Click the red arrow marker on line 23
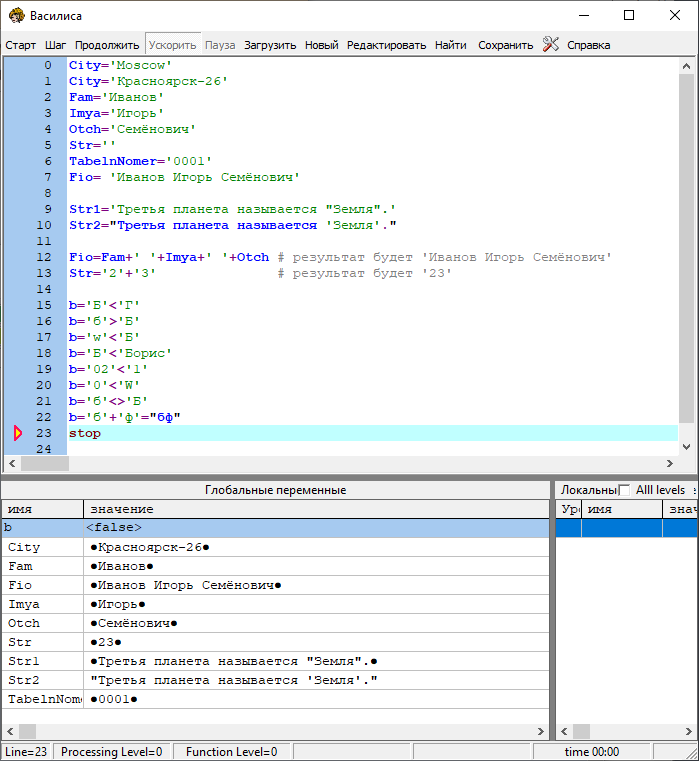Image resolution: width=699 pixels, height=761 pixels. (17, 433)
